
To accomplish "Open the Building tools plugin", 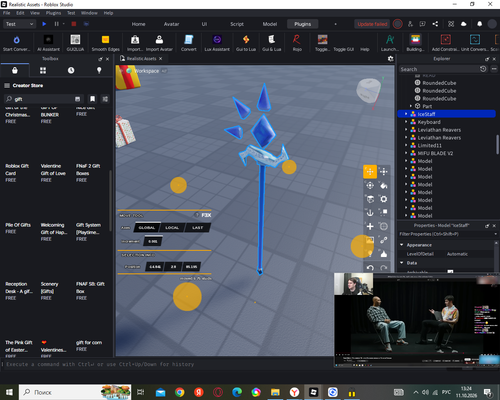I will pyautogui.click(x=415, y=43).
